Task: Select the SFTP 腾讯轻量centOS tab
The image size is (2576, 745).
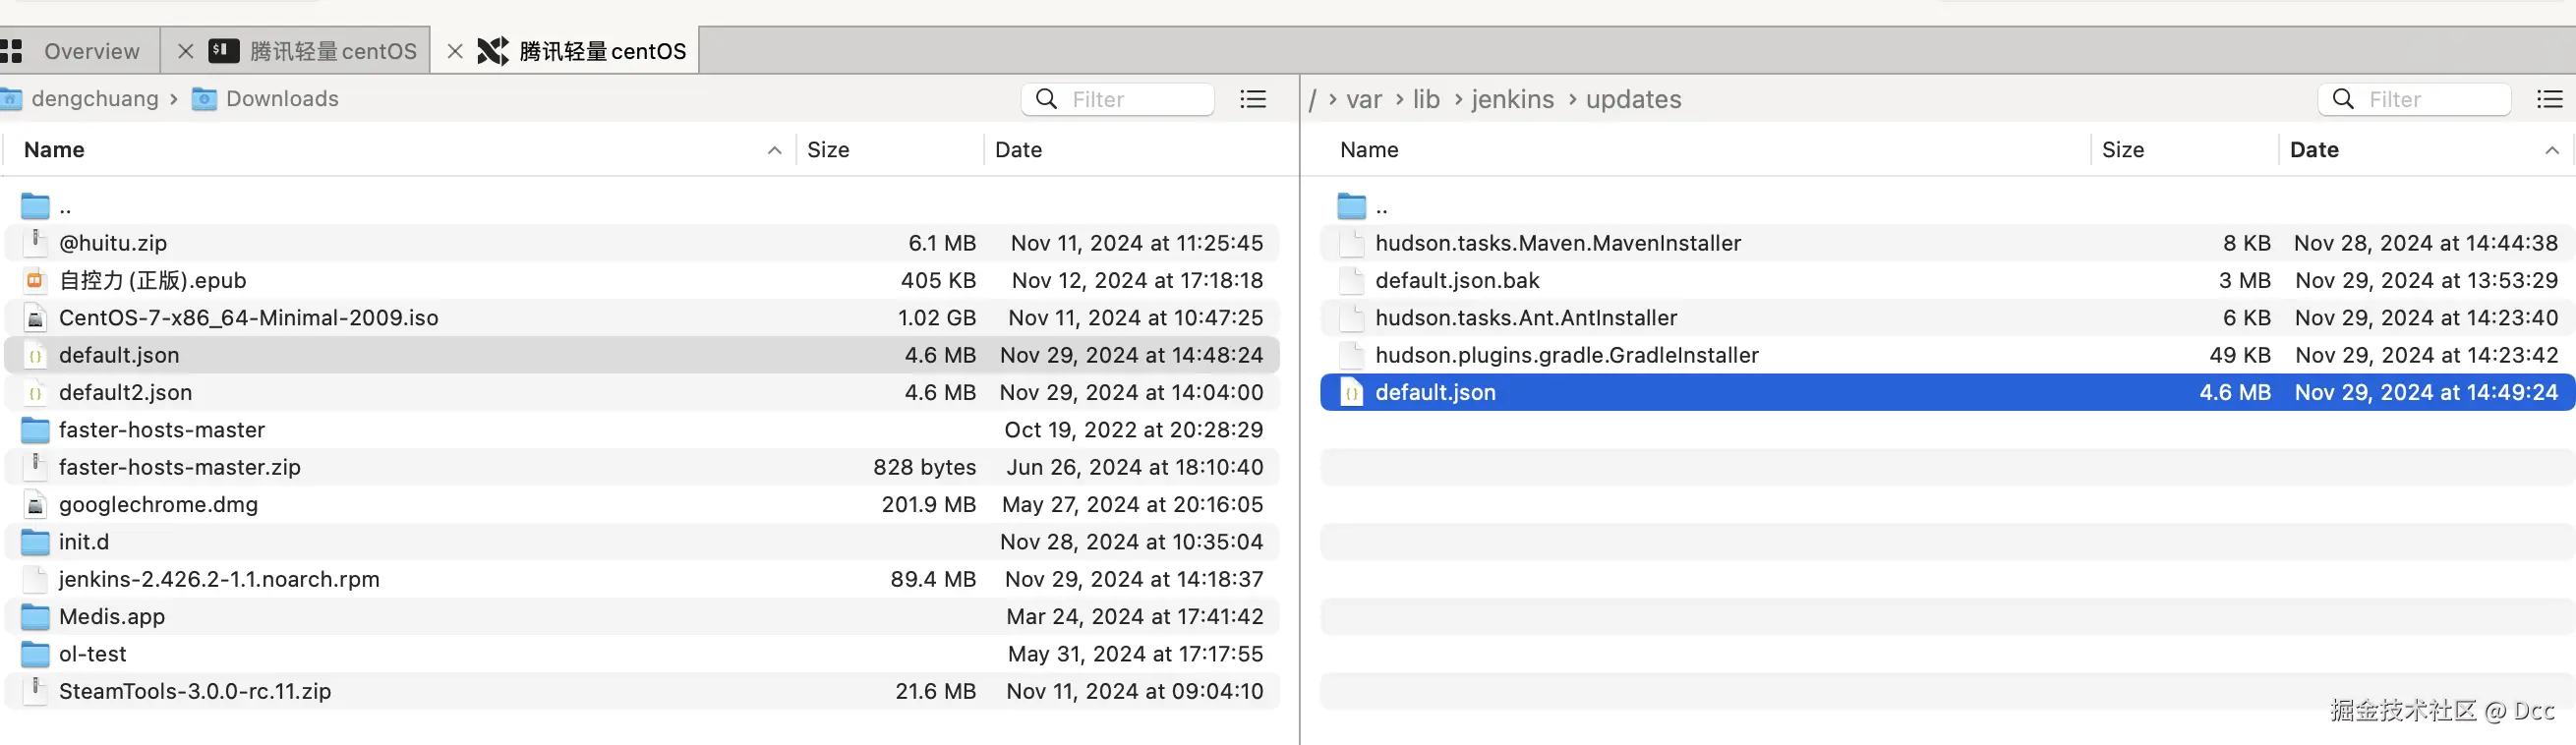Action: coord(602,51)
